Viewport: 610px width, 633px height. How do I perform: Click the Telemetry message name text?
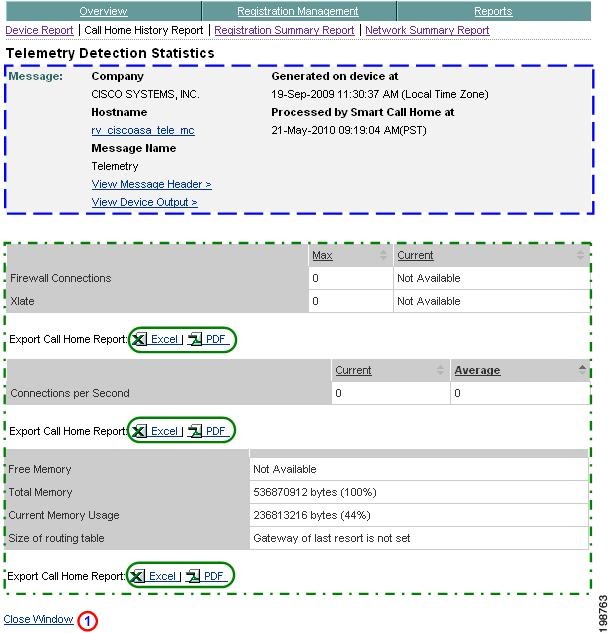[x=115, y=166]
